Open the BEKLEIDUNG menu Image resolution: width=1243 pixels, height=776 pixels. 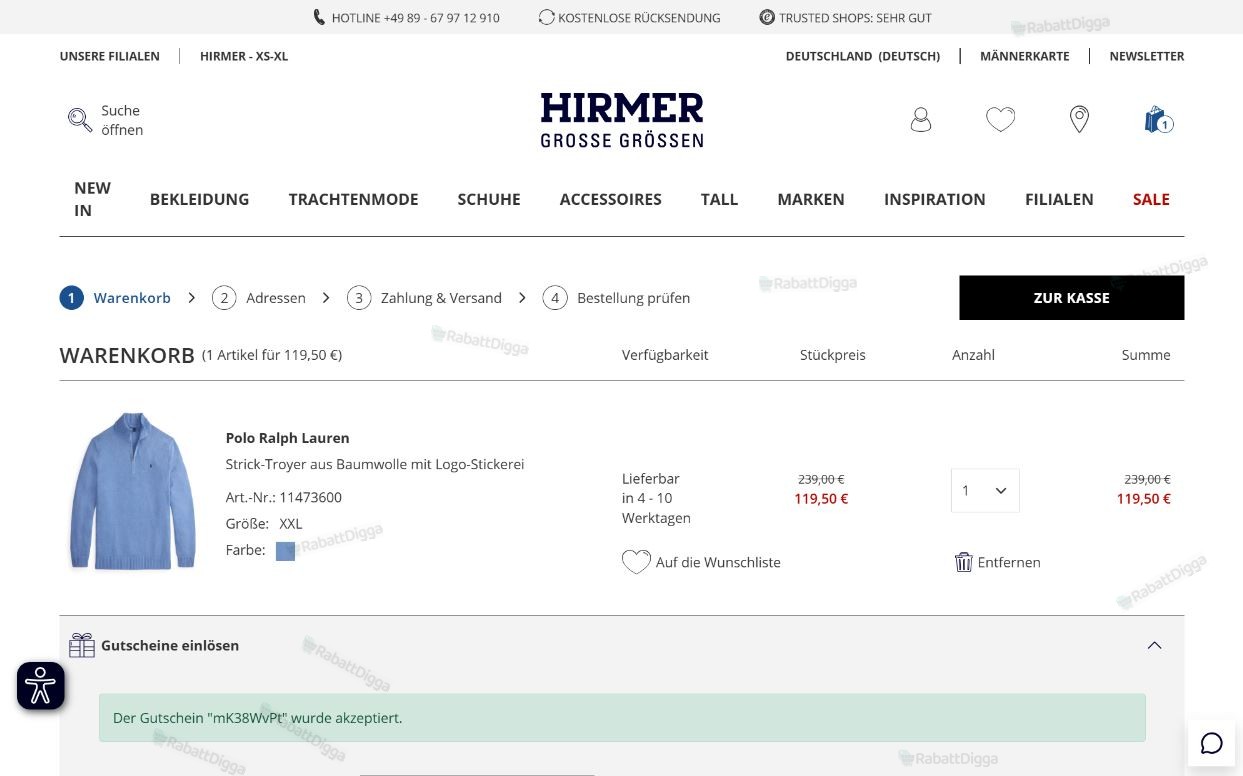click(199, 199)
